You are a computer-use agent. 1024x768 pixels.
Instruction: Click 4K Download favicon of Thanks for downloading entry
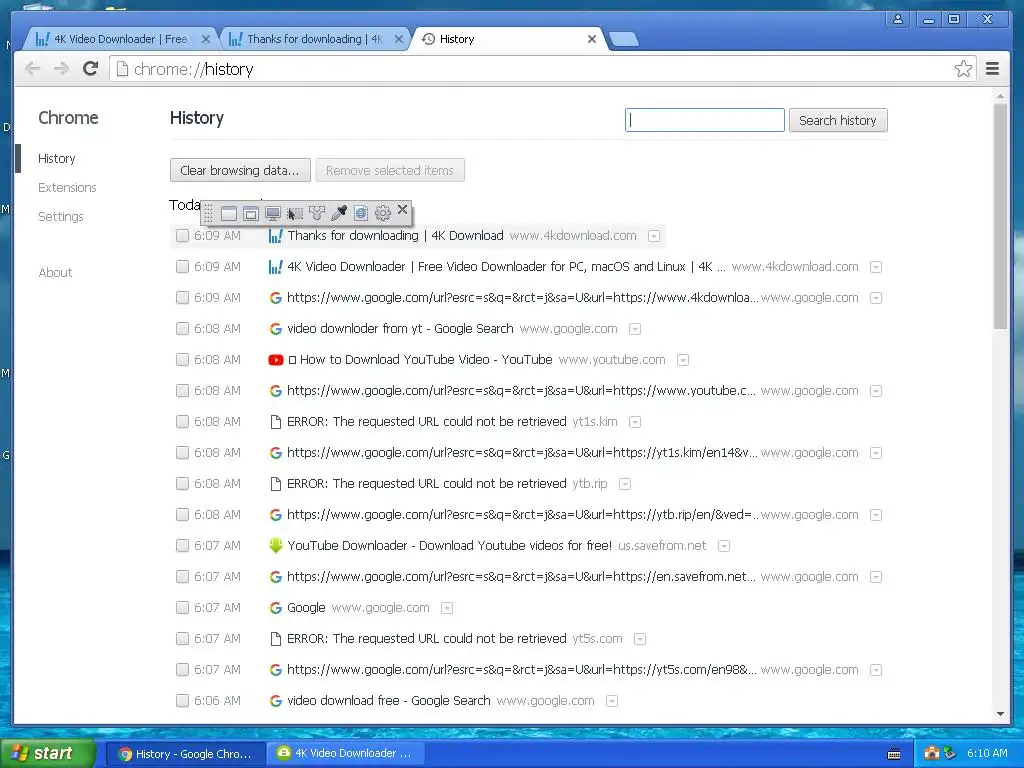pos(276,236)
